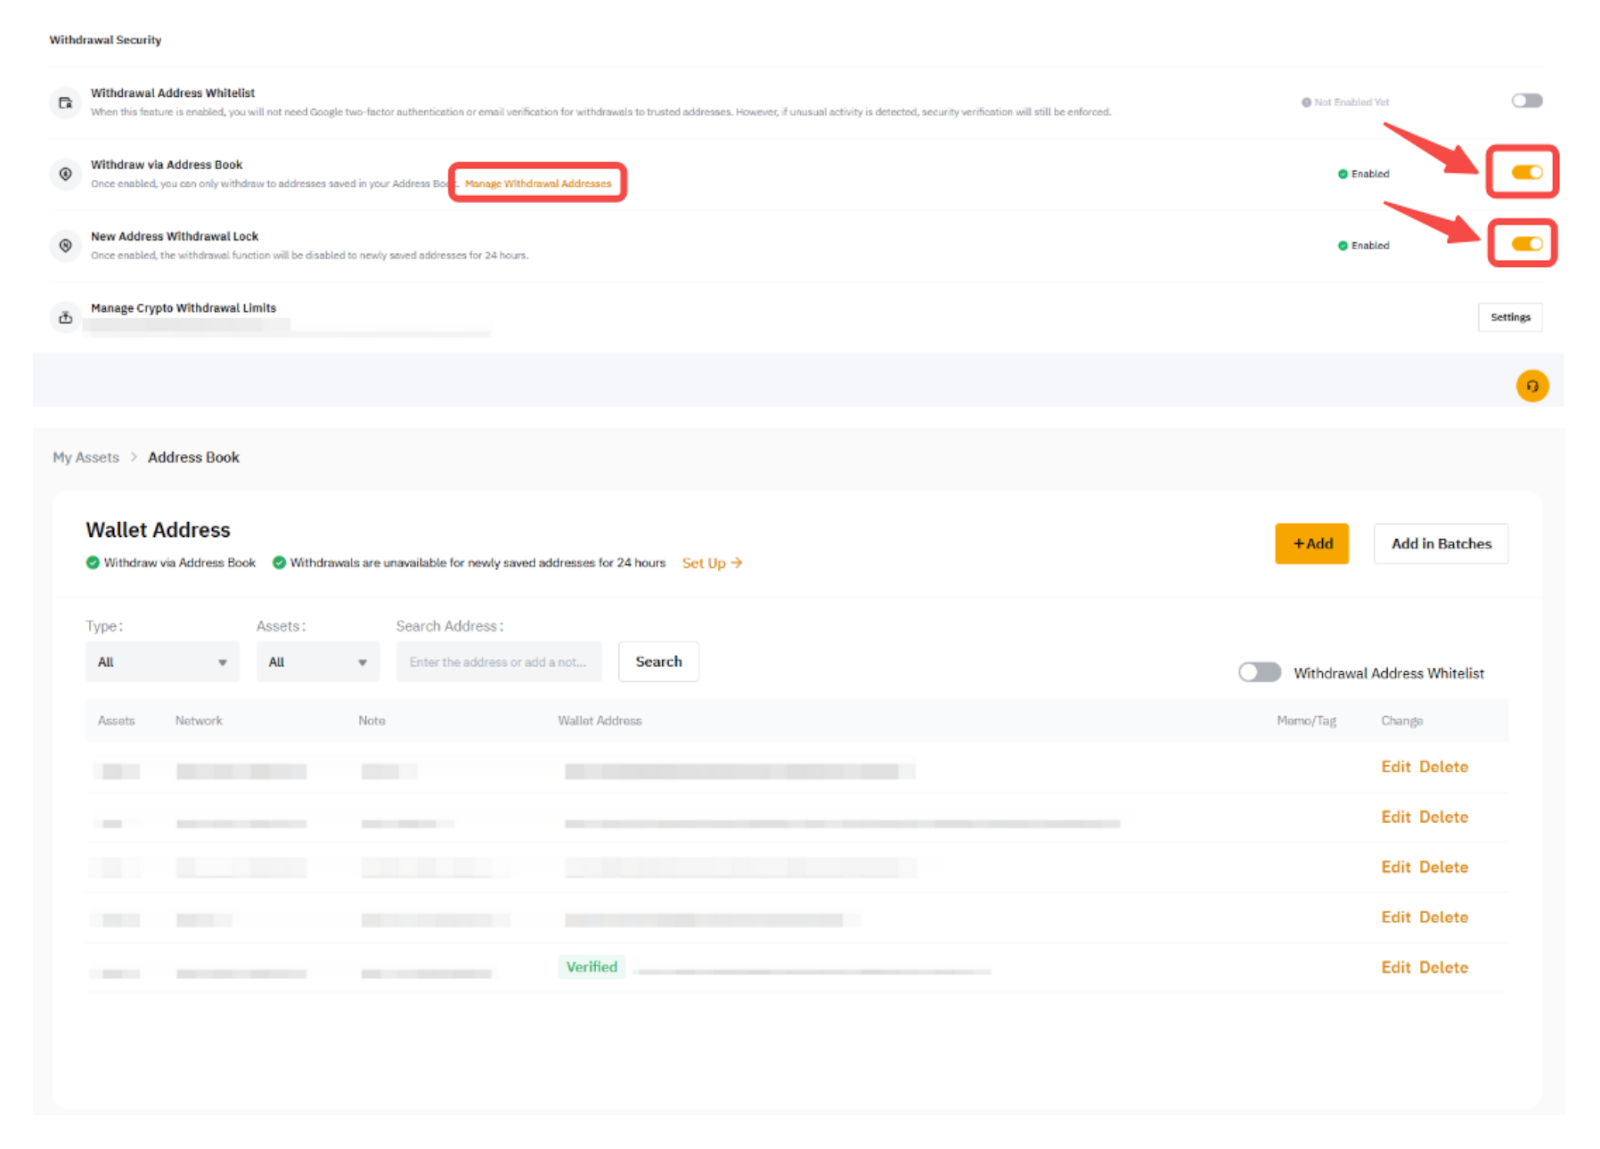The height and width of the screenshot is (1149, 1600).
Task: Click the arrow icon next to Set Up
Action: coord(737,563)
